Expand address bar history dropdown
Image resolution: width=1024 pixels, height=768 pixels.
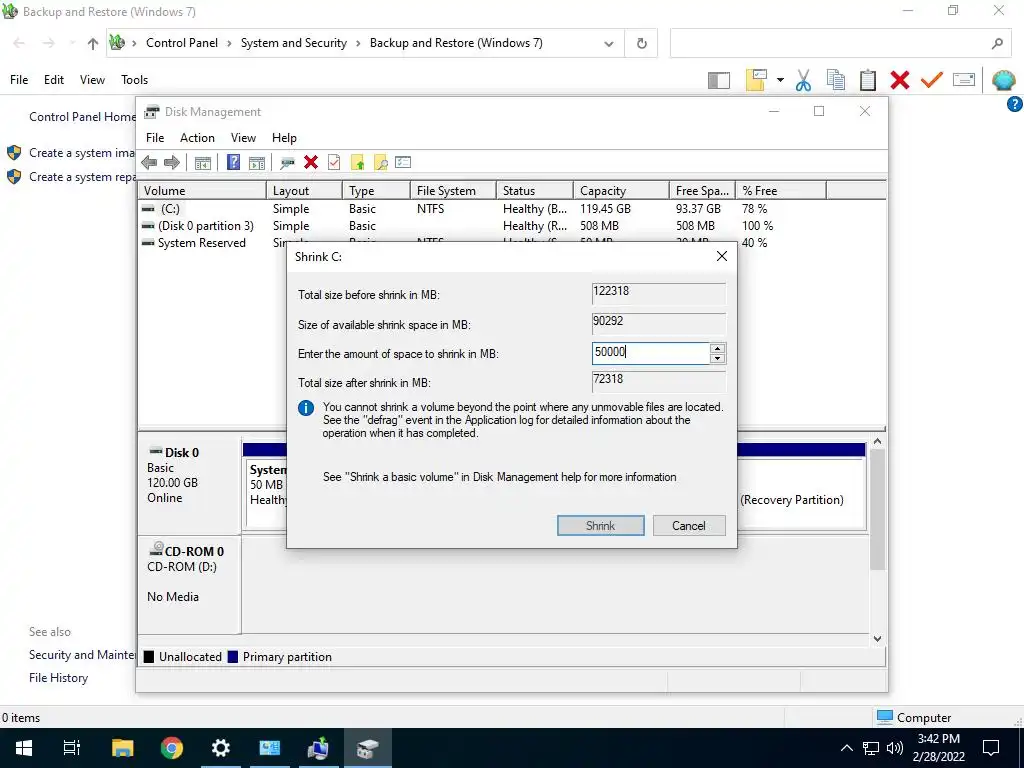click(x=609, y=44)
